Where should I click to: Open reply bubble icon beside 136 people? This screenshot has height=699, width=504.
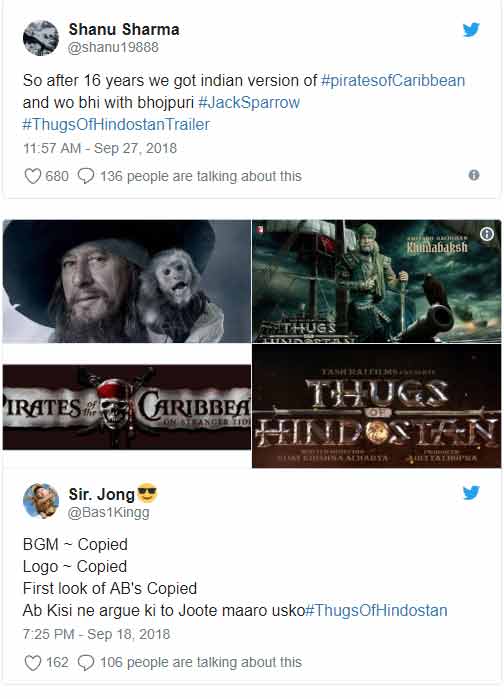pyautogui.click(x=86, y=176)
